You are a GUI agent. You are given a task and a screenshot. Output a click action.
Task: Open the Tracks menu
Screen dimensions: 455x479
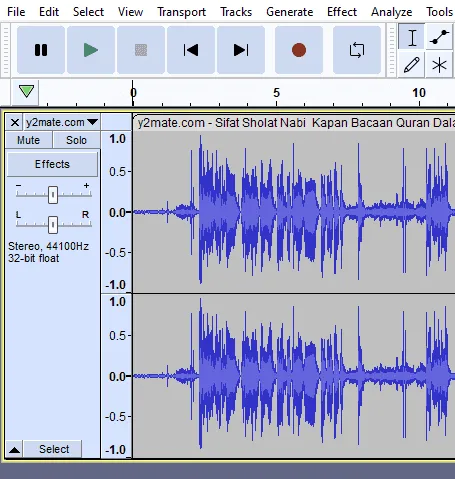(x=236, y=12)
